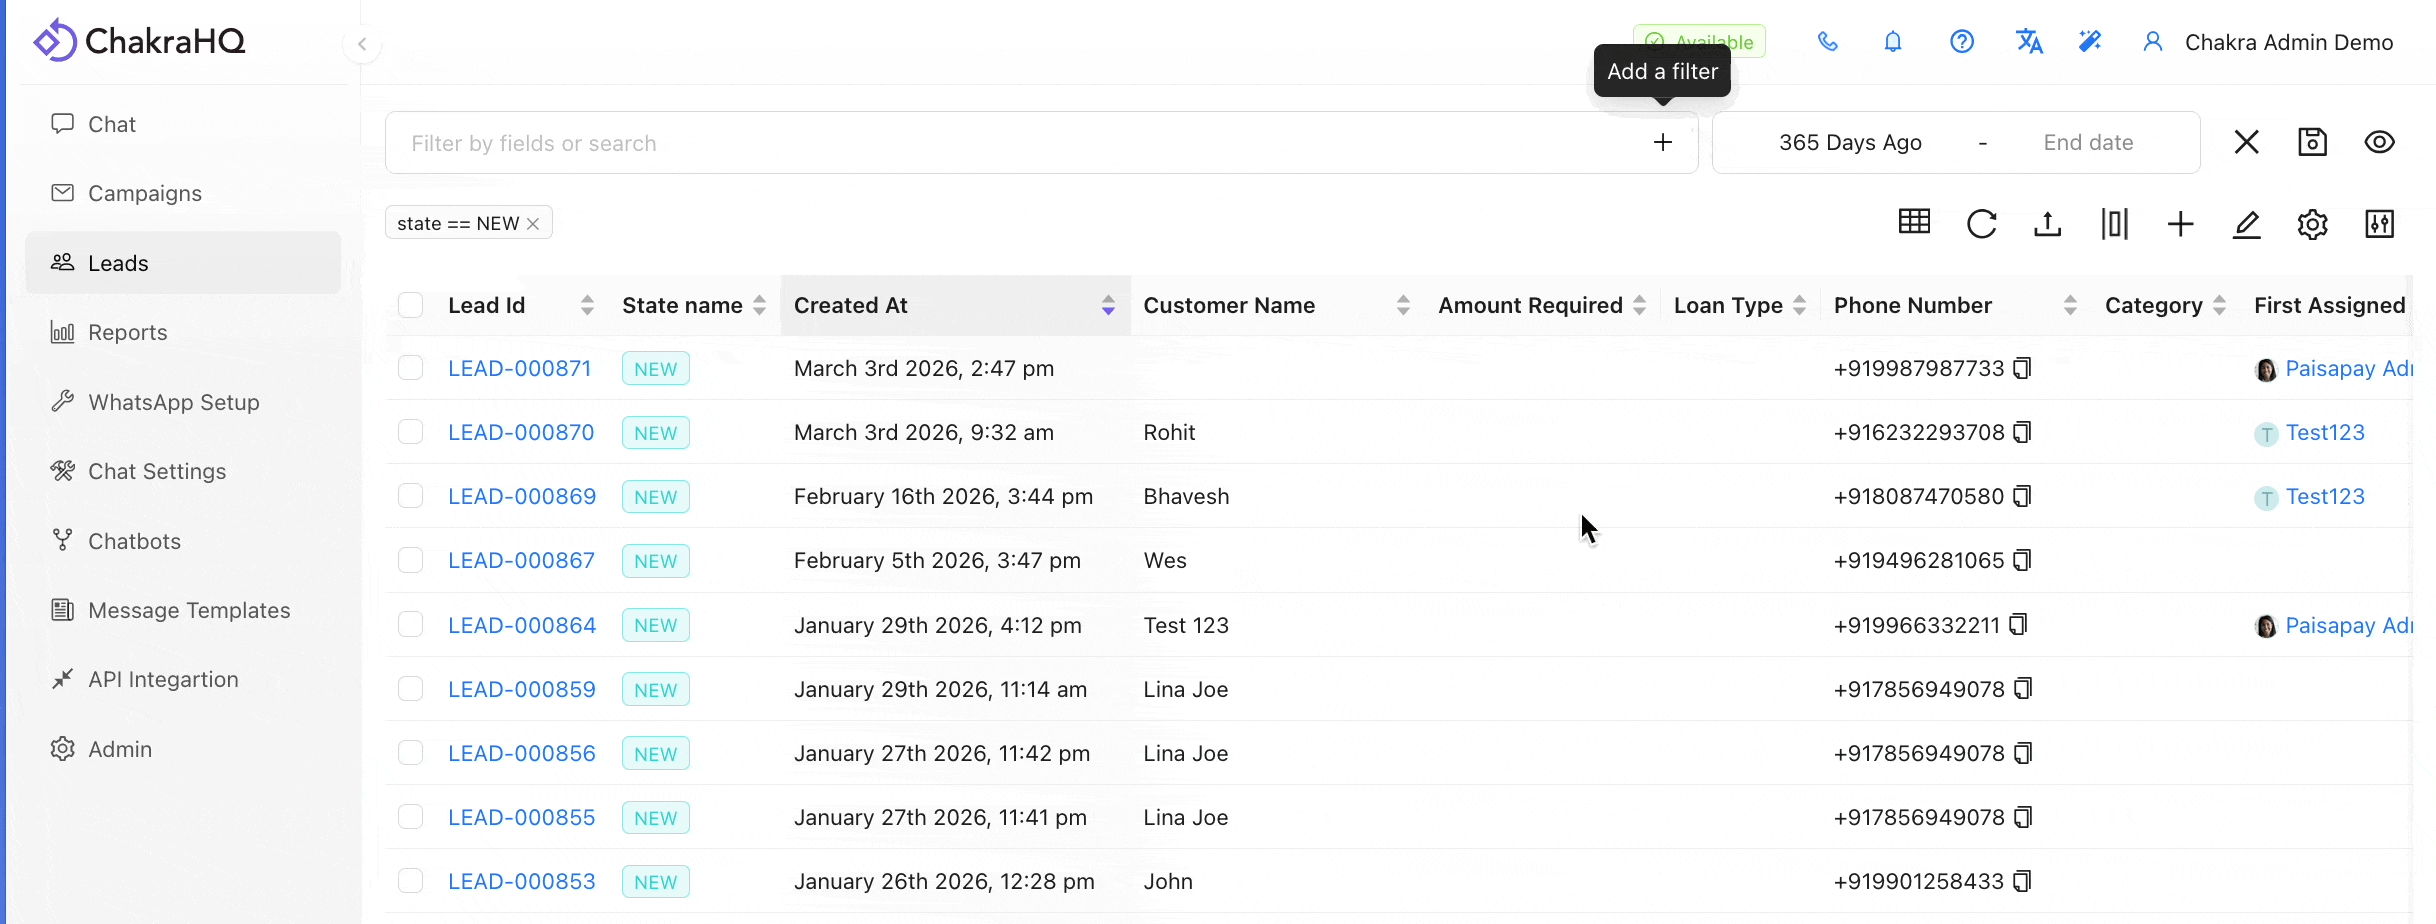
Task: Click the phone call icon in the header
Action: (1827, 42)
